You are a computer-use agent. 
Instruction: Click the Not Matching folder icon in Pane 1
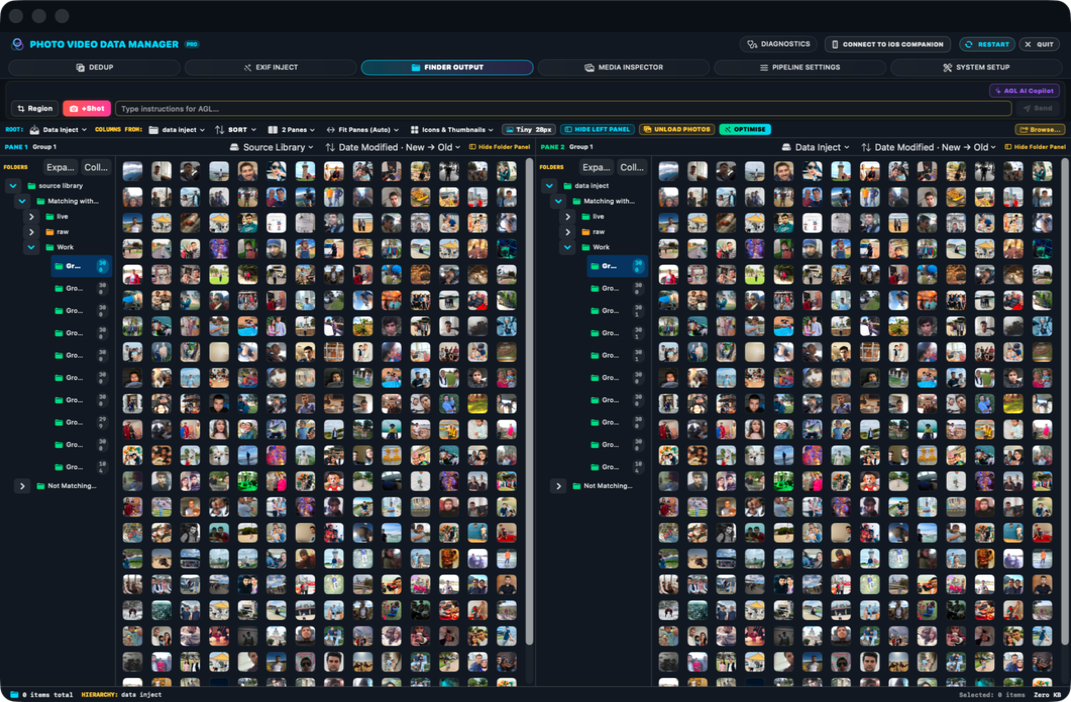click(40, 486)
